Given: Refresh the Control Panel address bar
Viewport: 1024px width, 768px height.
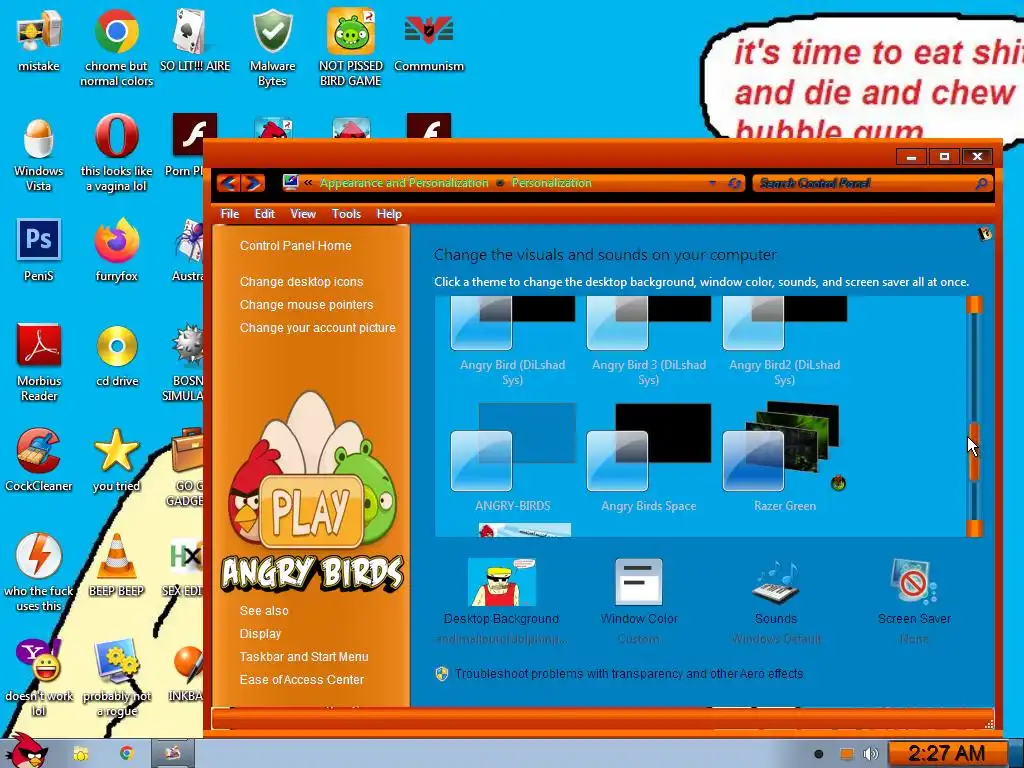Looking at the screenshot, I should tap(734, 184).
